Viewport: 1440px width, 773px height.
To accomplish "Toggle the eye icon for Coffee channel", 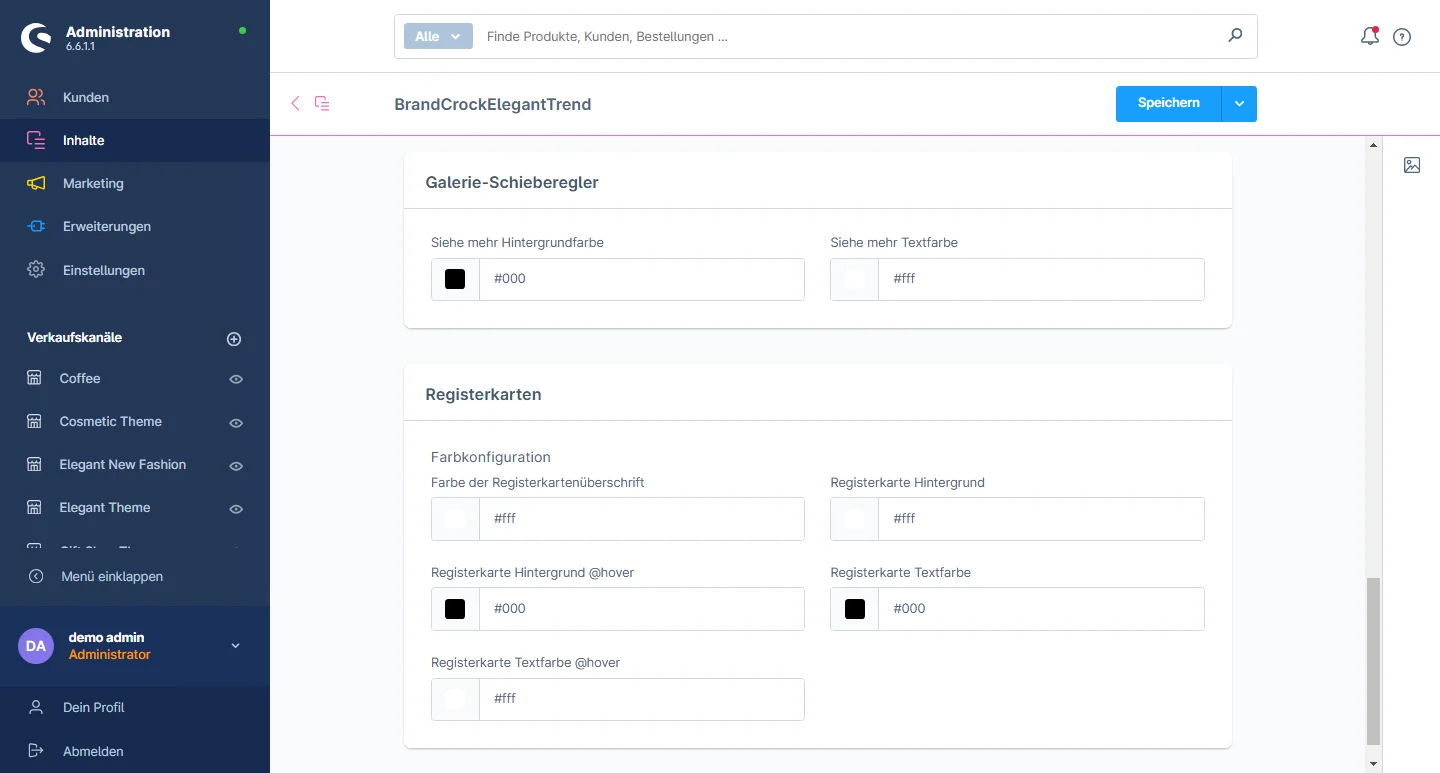I will [236, 379].
